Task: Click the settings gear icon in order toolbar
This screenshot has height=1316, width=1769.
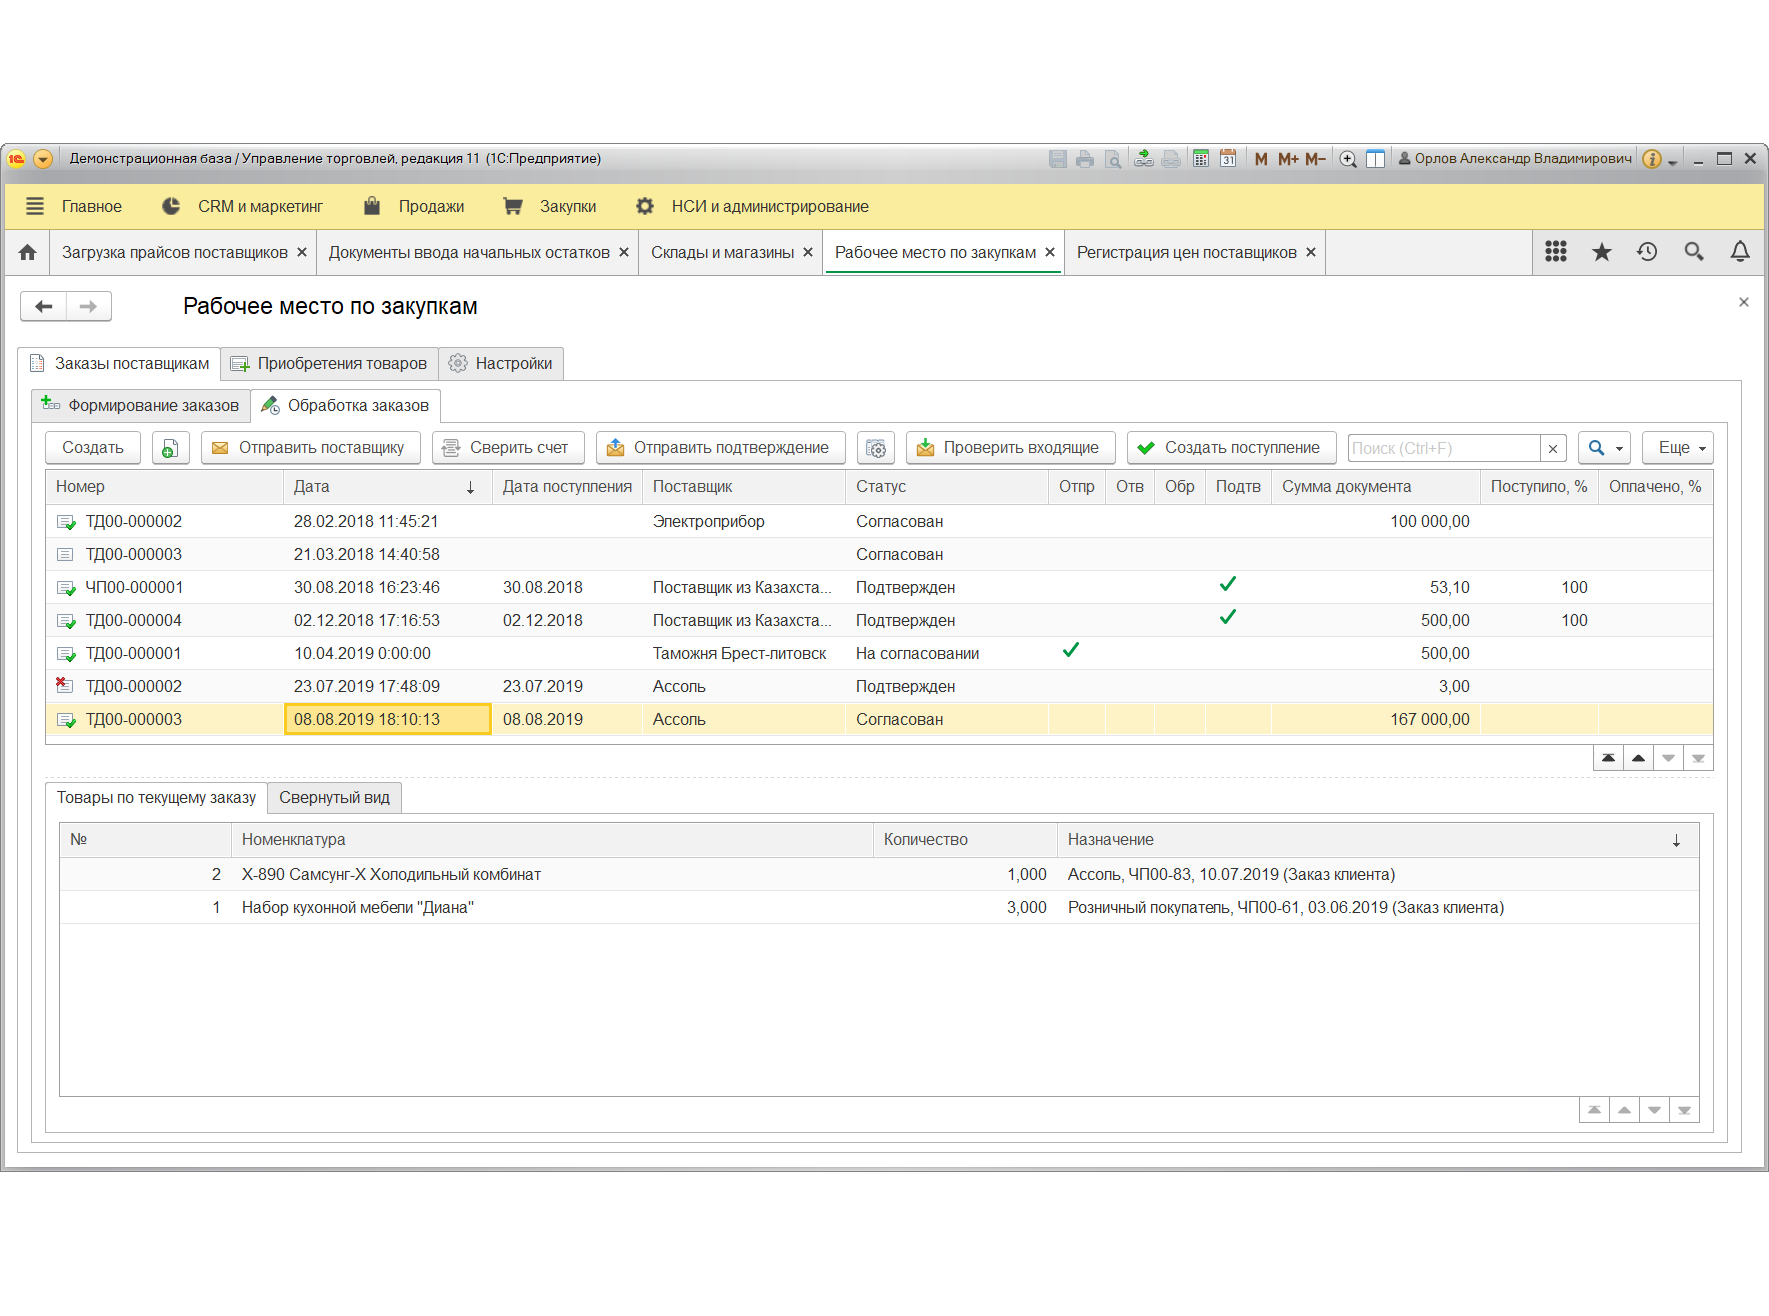Action: (x=876, y=448)
